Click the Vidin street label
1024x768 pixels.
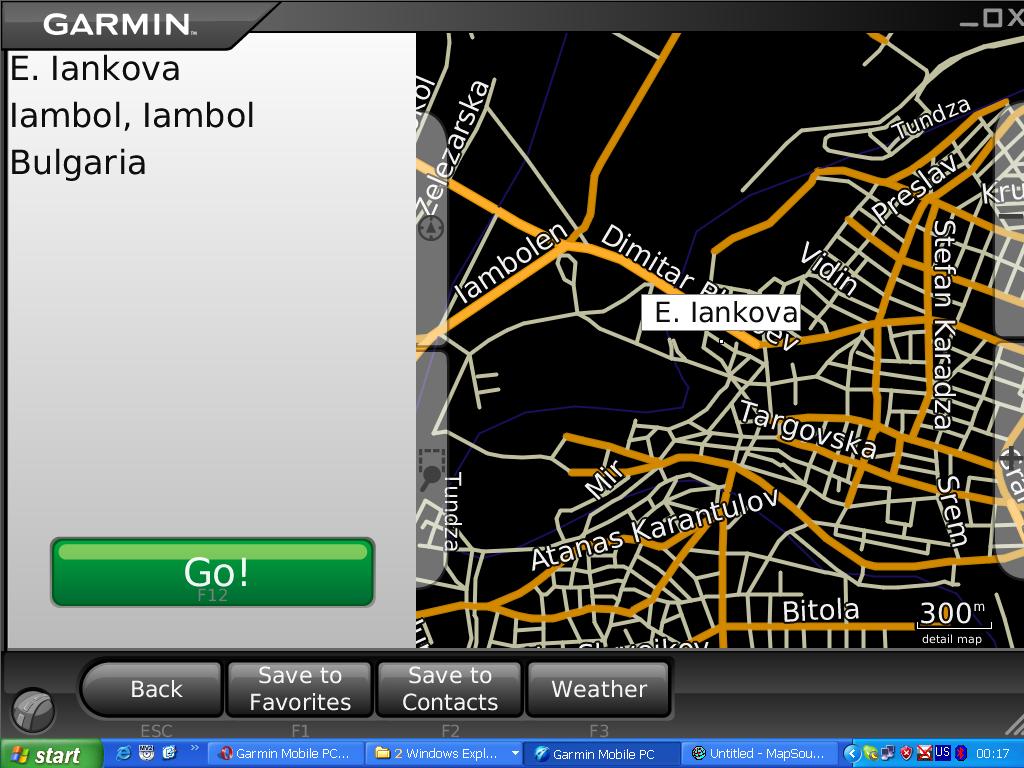click(829, 268)
